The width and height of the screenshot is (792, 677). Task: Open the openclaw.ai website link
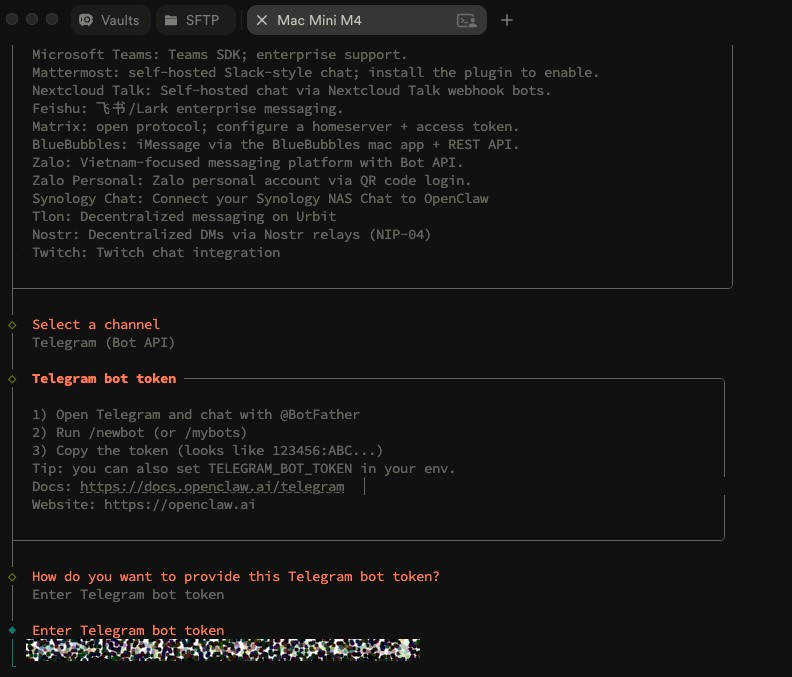click(x=179, y=505)
